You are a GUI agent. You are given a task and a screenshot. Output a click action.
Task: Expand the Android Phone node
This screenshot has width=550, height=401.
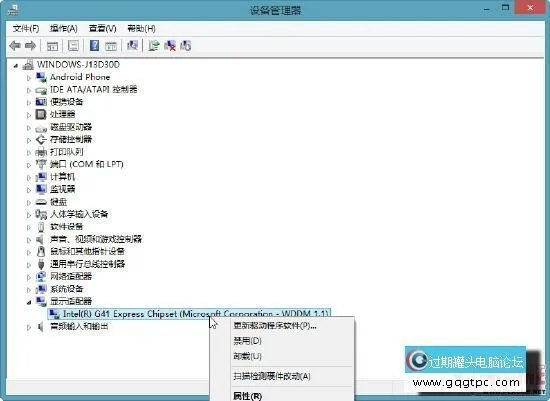(x=29, y=78)
